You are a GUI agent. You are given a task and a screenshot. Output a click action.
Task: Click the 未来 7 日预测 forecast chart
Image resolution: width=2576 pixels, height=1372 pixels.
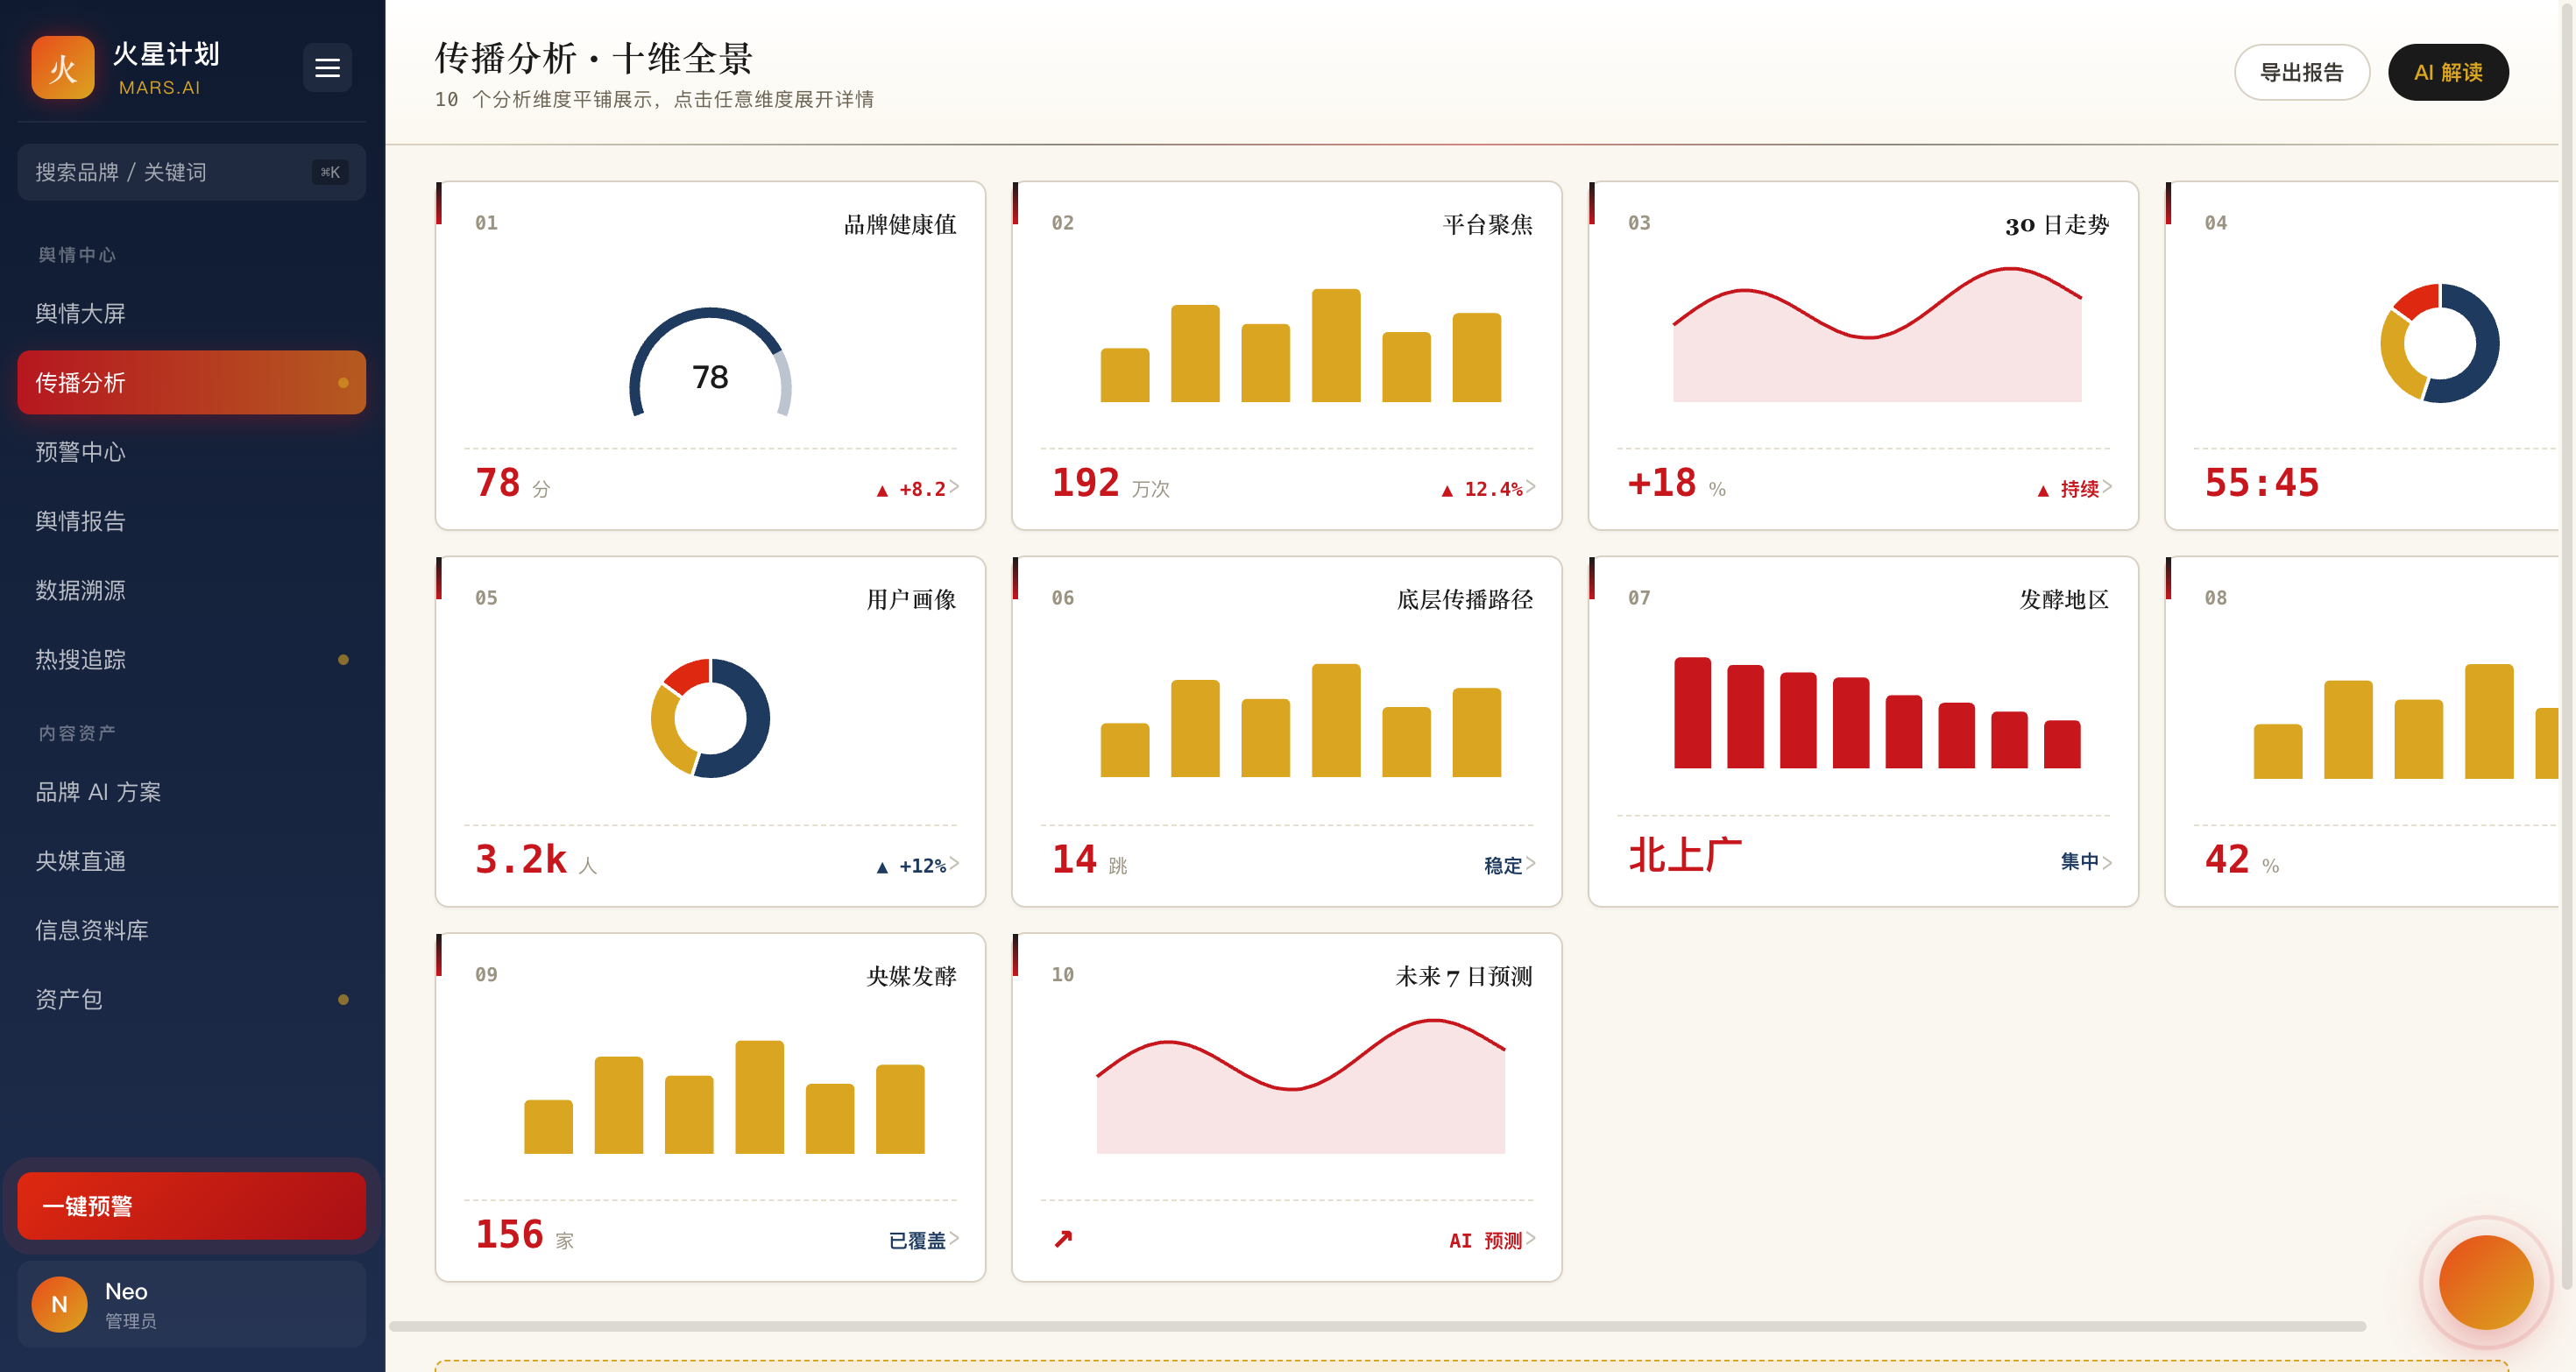click(x=1300, y=1086)
